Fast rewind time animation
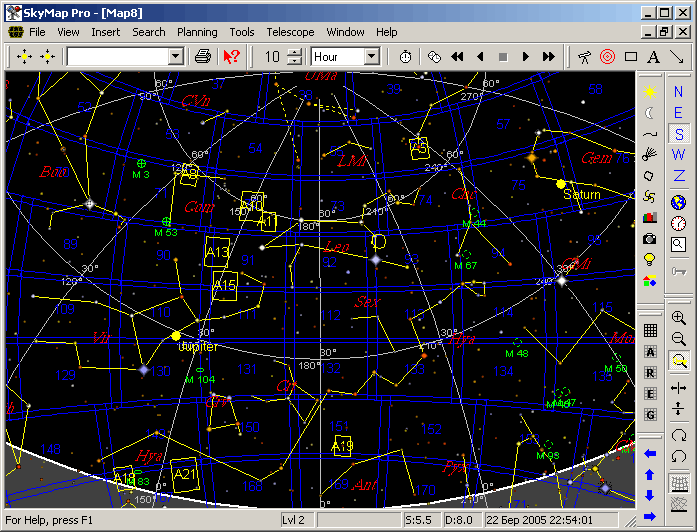 tap(457, 57)
